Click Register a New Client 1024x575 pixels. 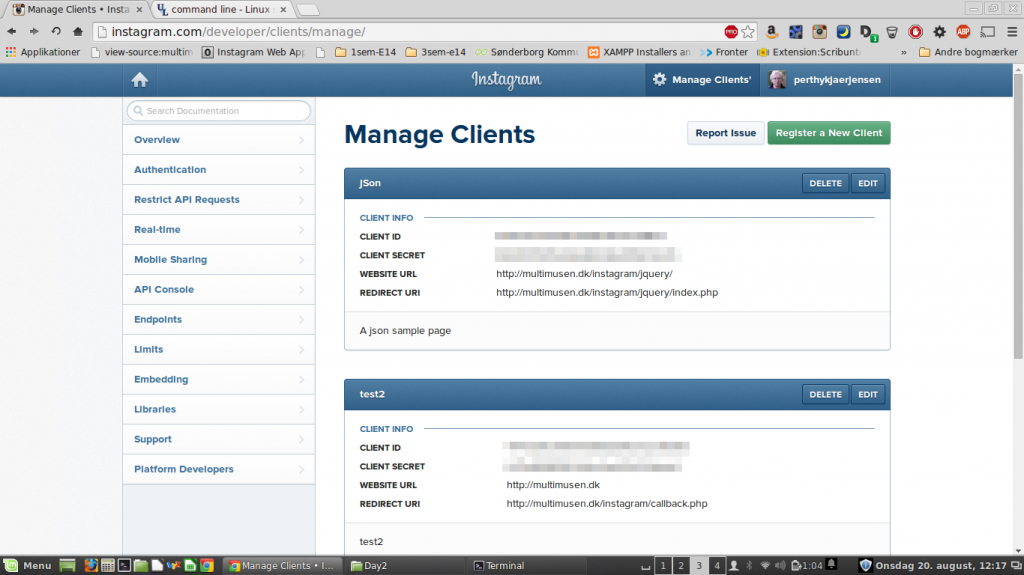pos(829,133)
